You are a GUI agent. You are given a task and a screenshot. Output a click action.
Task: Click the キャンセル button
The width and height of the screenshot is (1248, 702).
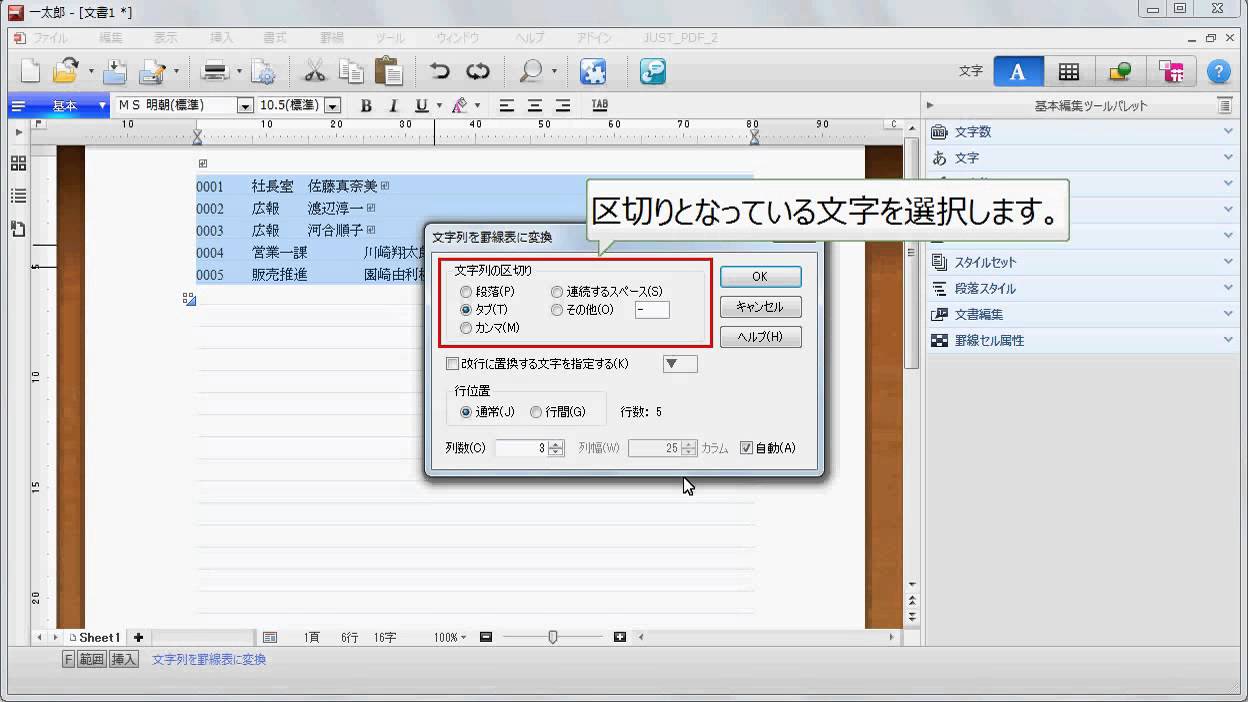[760, 307]
